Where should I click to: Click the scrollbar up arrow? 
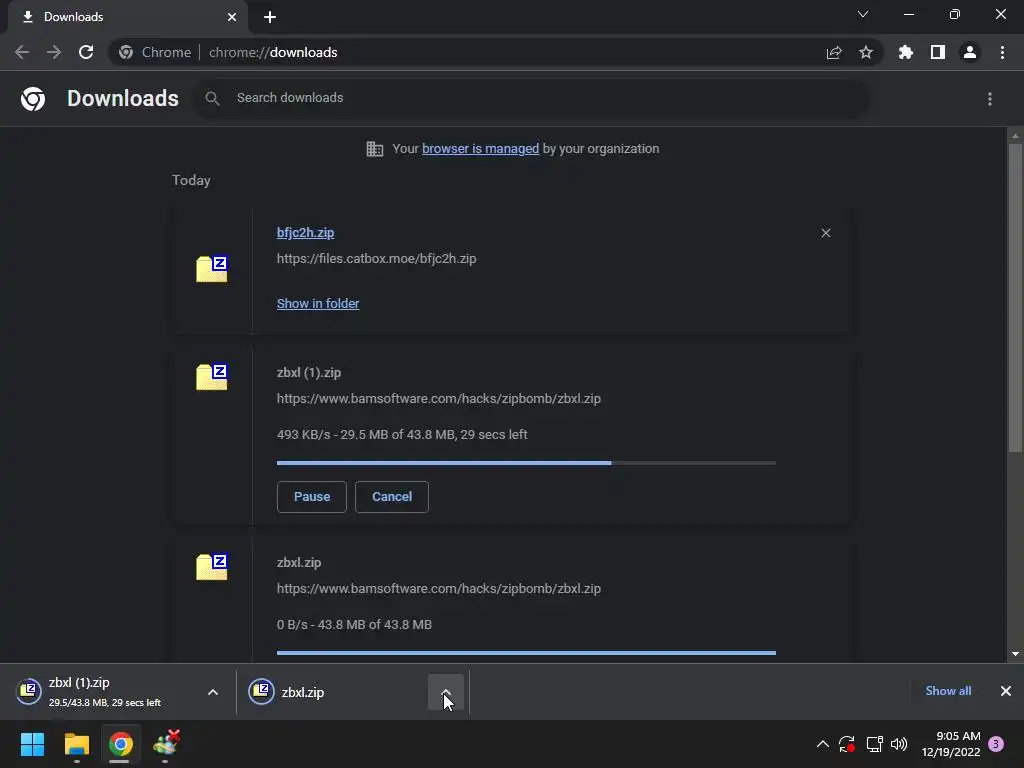[x=1015, y=136]
